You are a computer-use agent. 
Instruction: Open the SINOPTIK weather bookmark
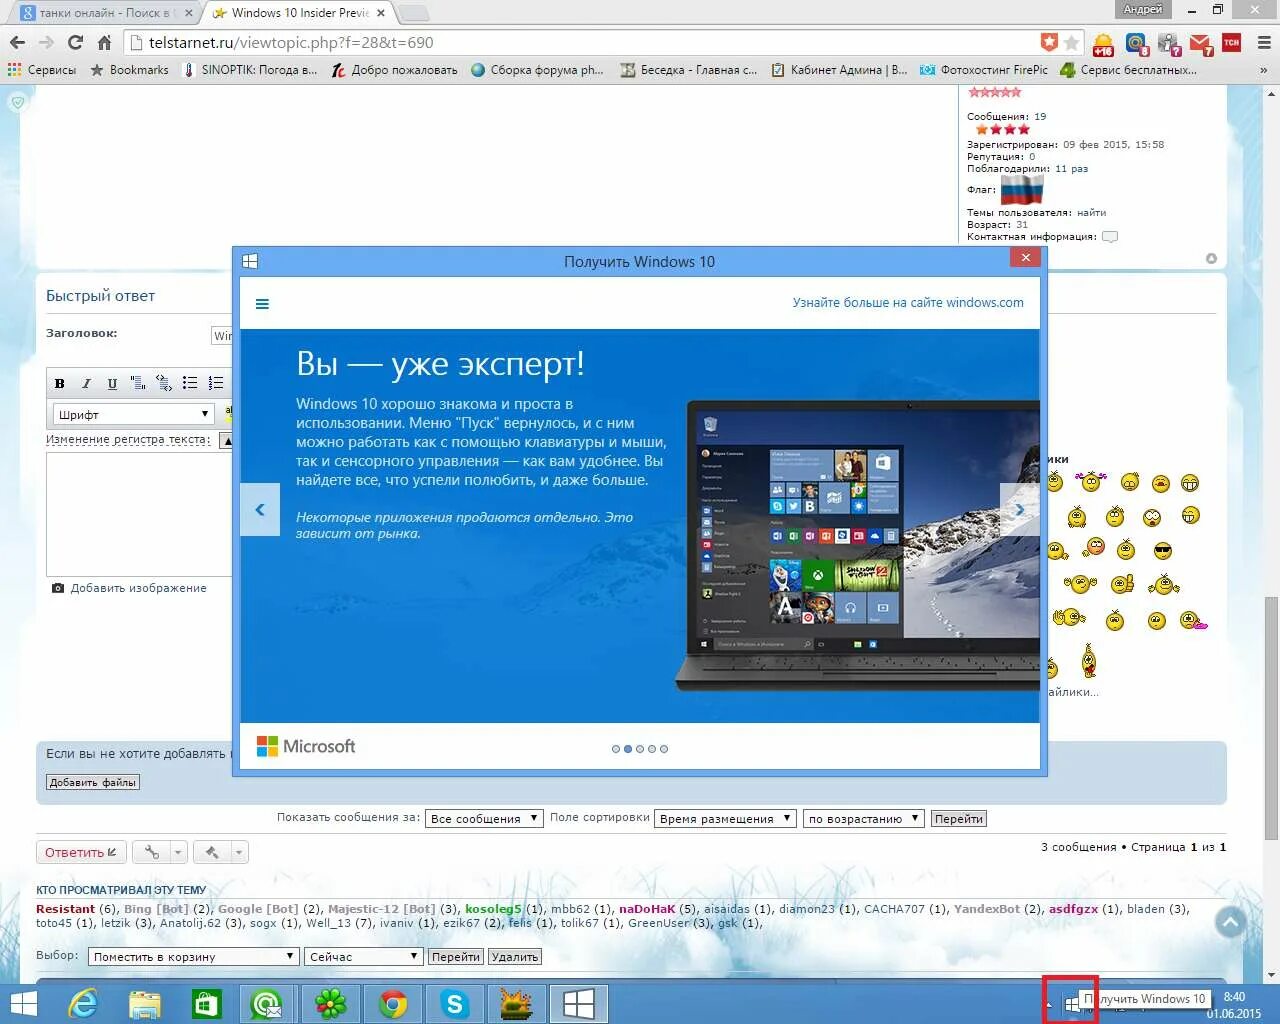click(250, 70)
